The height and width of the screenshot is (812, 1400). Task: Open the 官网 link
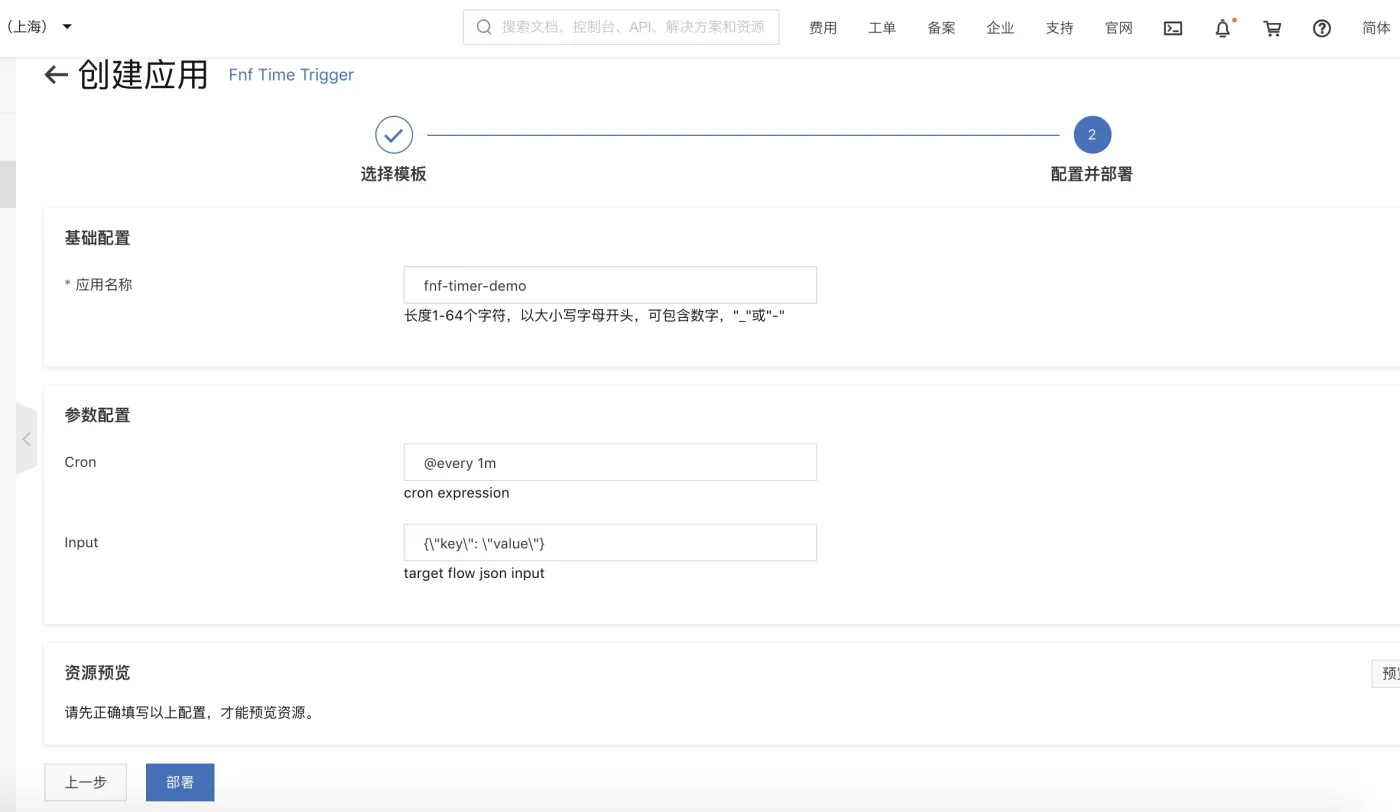(1119, 28)
